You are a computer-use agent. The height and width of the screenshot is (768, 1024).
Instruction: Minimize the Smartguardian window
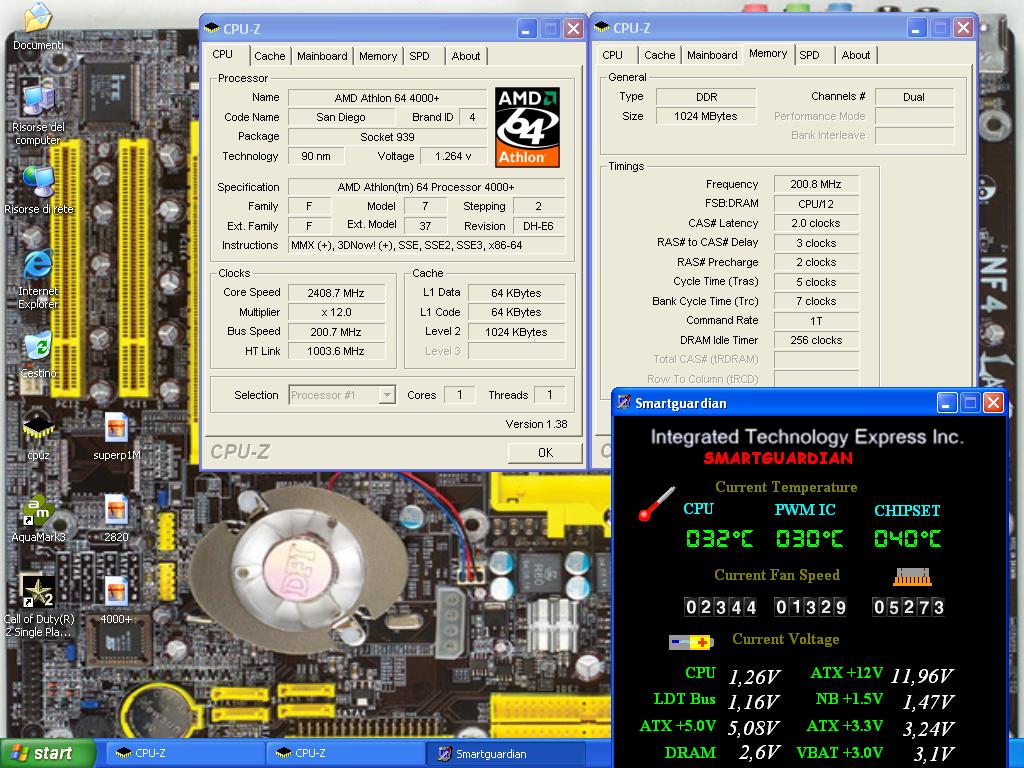947,402
